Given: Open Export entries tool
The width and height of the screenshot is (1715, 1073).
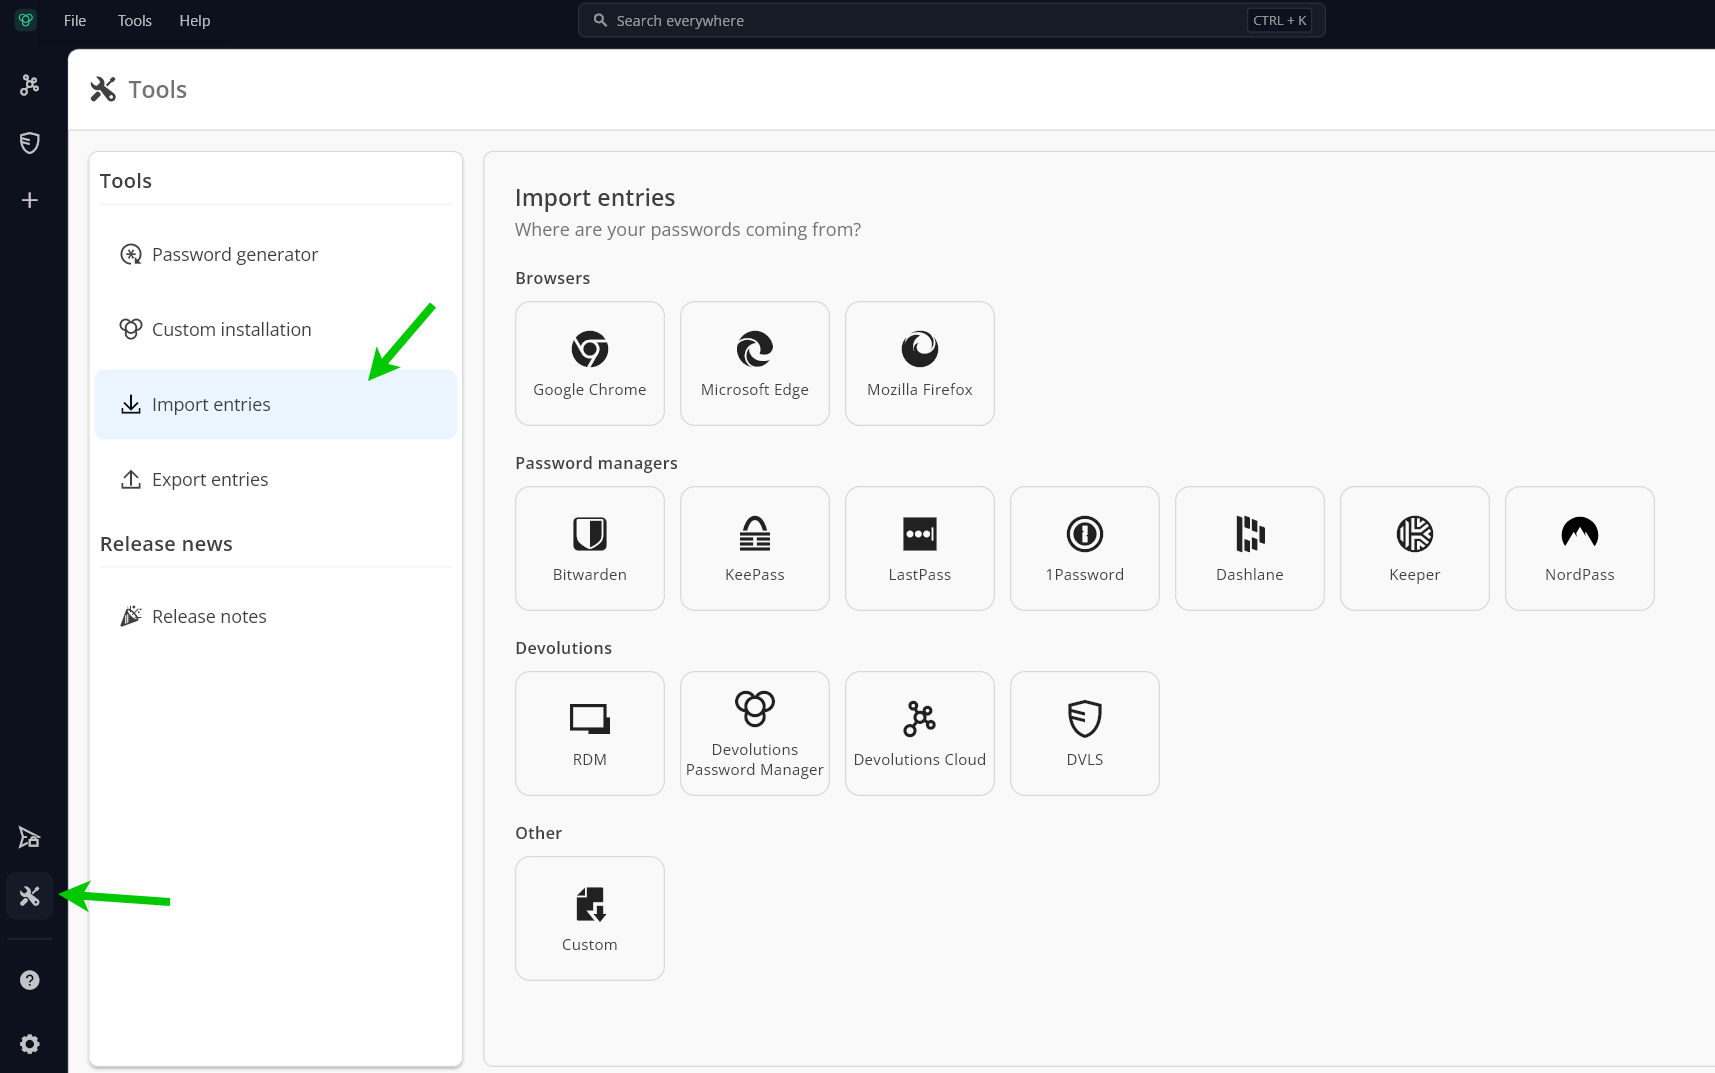Looking at the screenshot, I should [276, 480].
